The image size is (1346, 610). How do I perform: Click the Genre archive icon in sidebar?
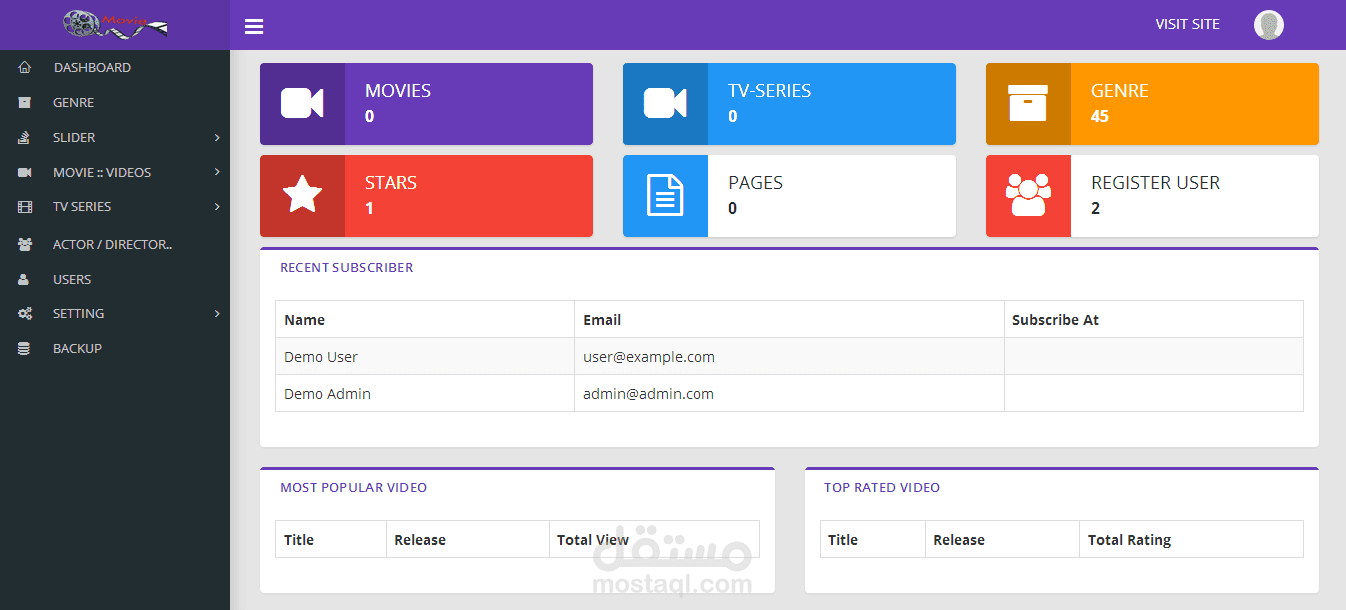point(25,102)
